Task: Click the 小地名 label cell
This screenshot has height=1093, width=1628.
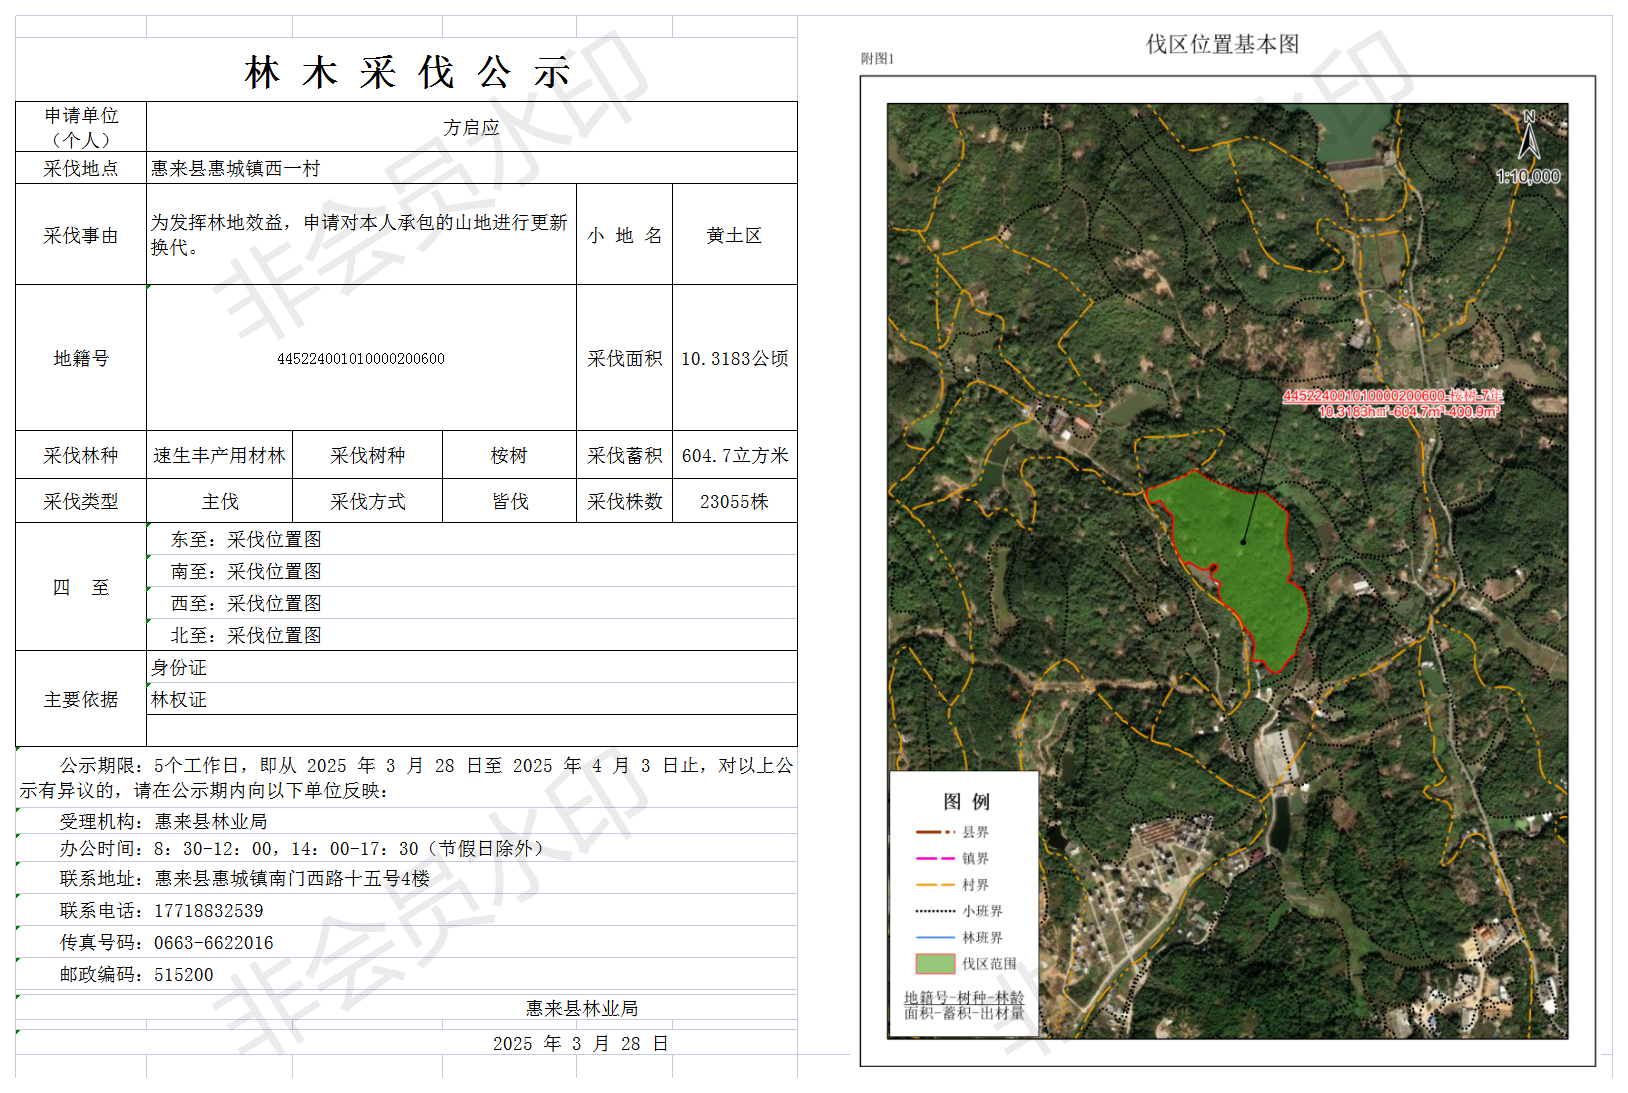Action: point(625,235)
